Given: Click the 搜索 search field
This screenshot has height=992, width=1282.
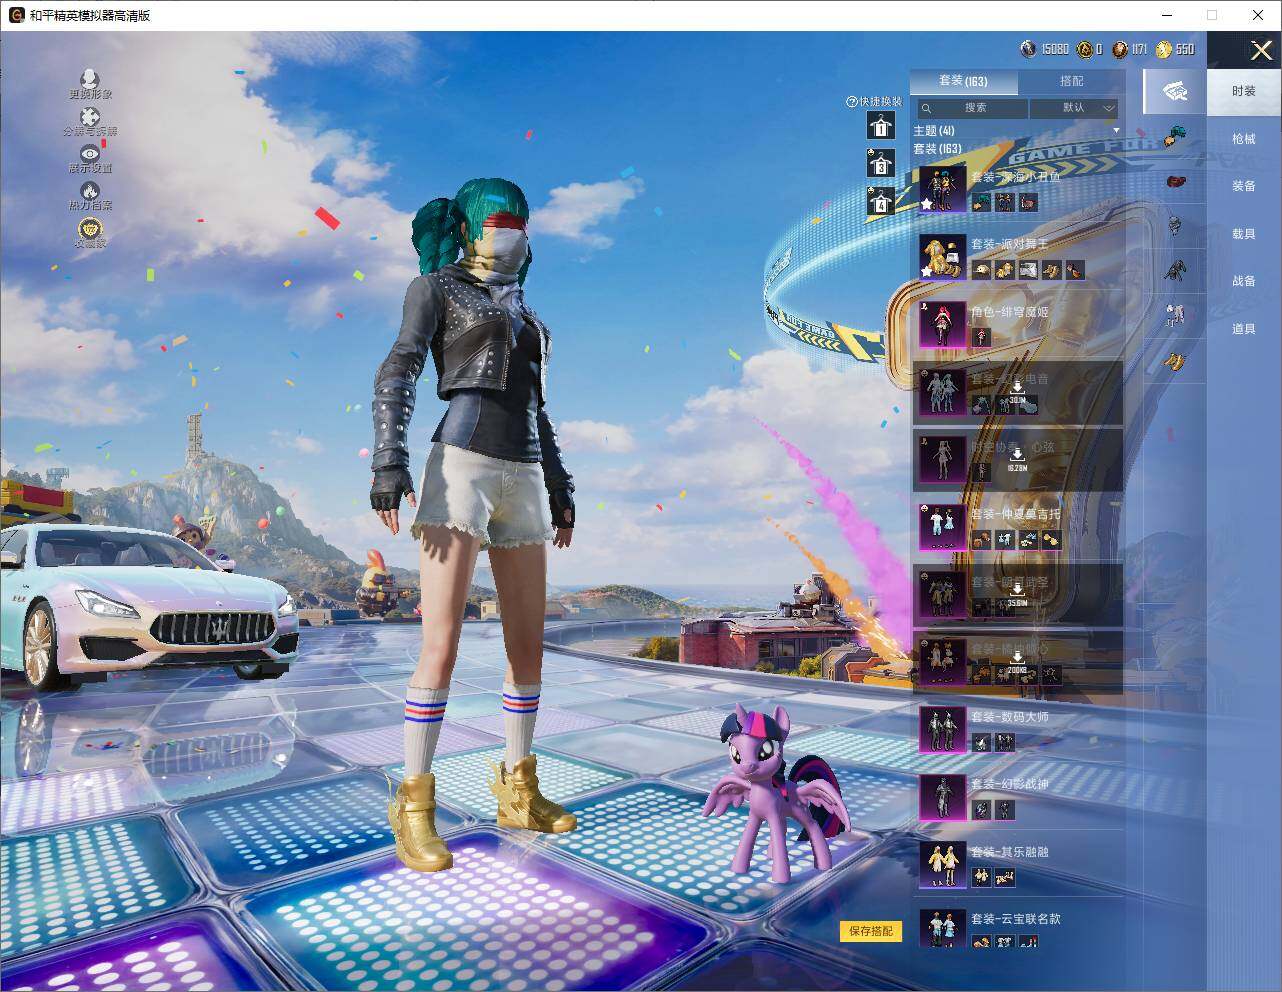Looking at the screenshot, I should [973, 108].
